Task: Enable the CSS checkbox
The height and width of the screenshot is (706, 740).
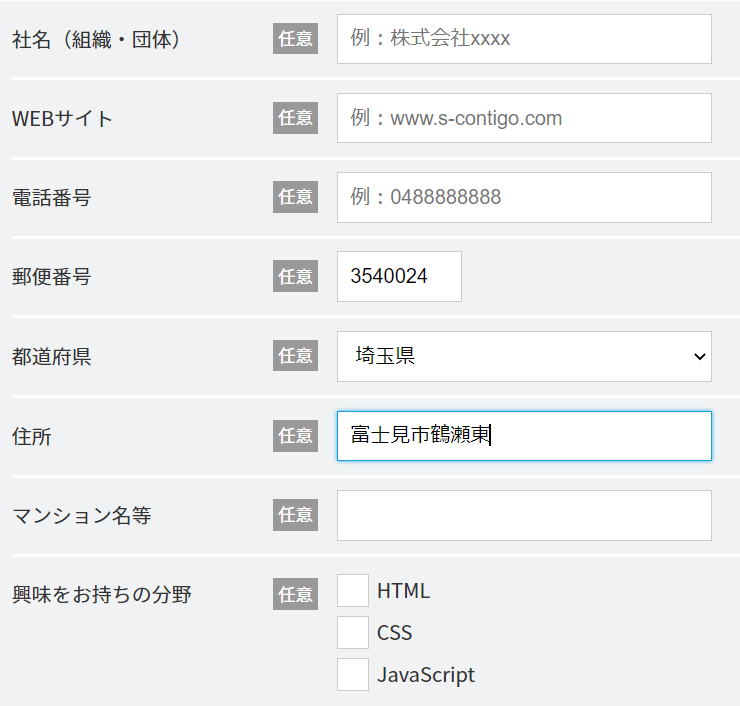Action: click(x=353, y=632)
